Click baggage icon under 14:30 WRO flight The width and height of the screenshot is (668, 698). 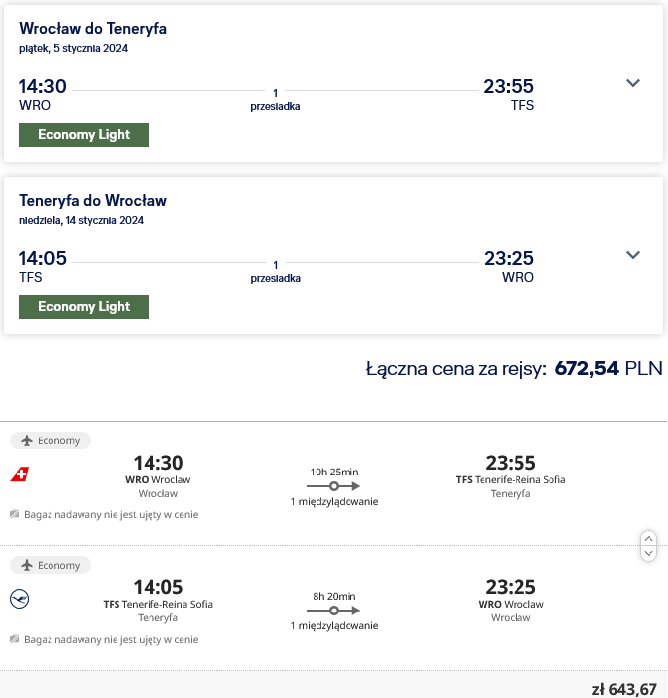pos(15,514)
